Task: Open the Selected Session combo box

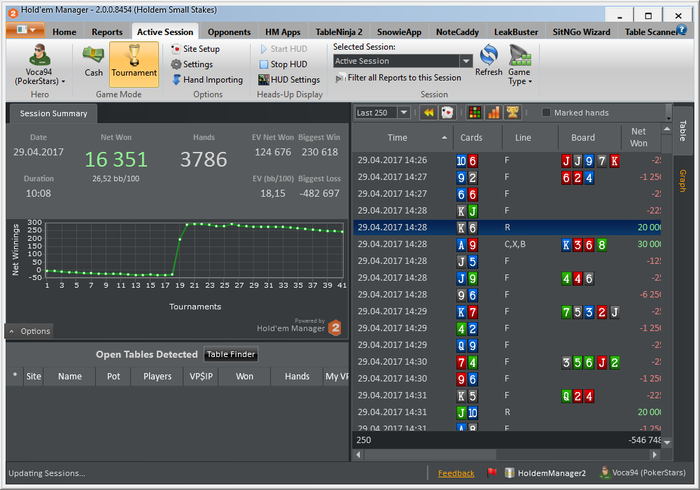Action: 403,61
